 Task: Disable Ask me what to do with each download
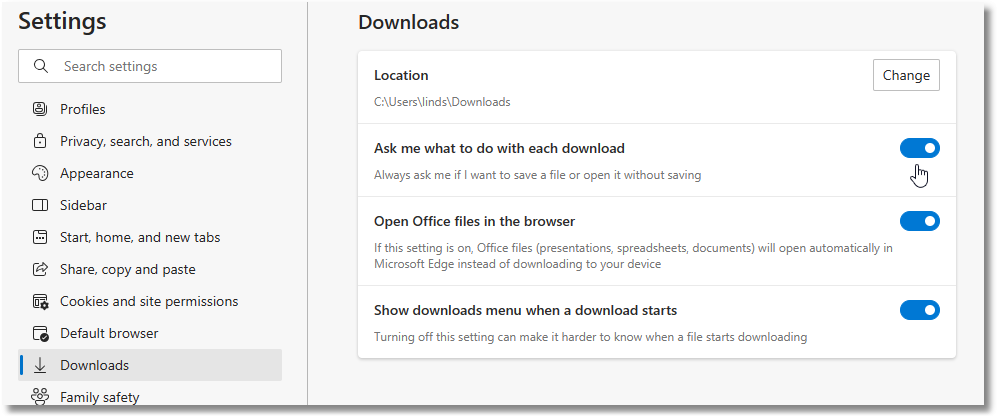919,148
